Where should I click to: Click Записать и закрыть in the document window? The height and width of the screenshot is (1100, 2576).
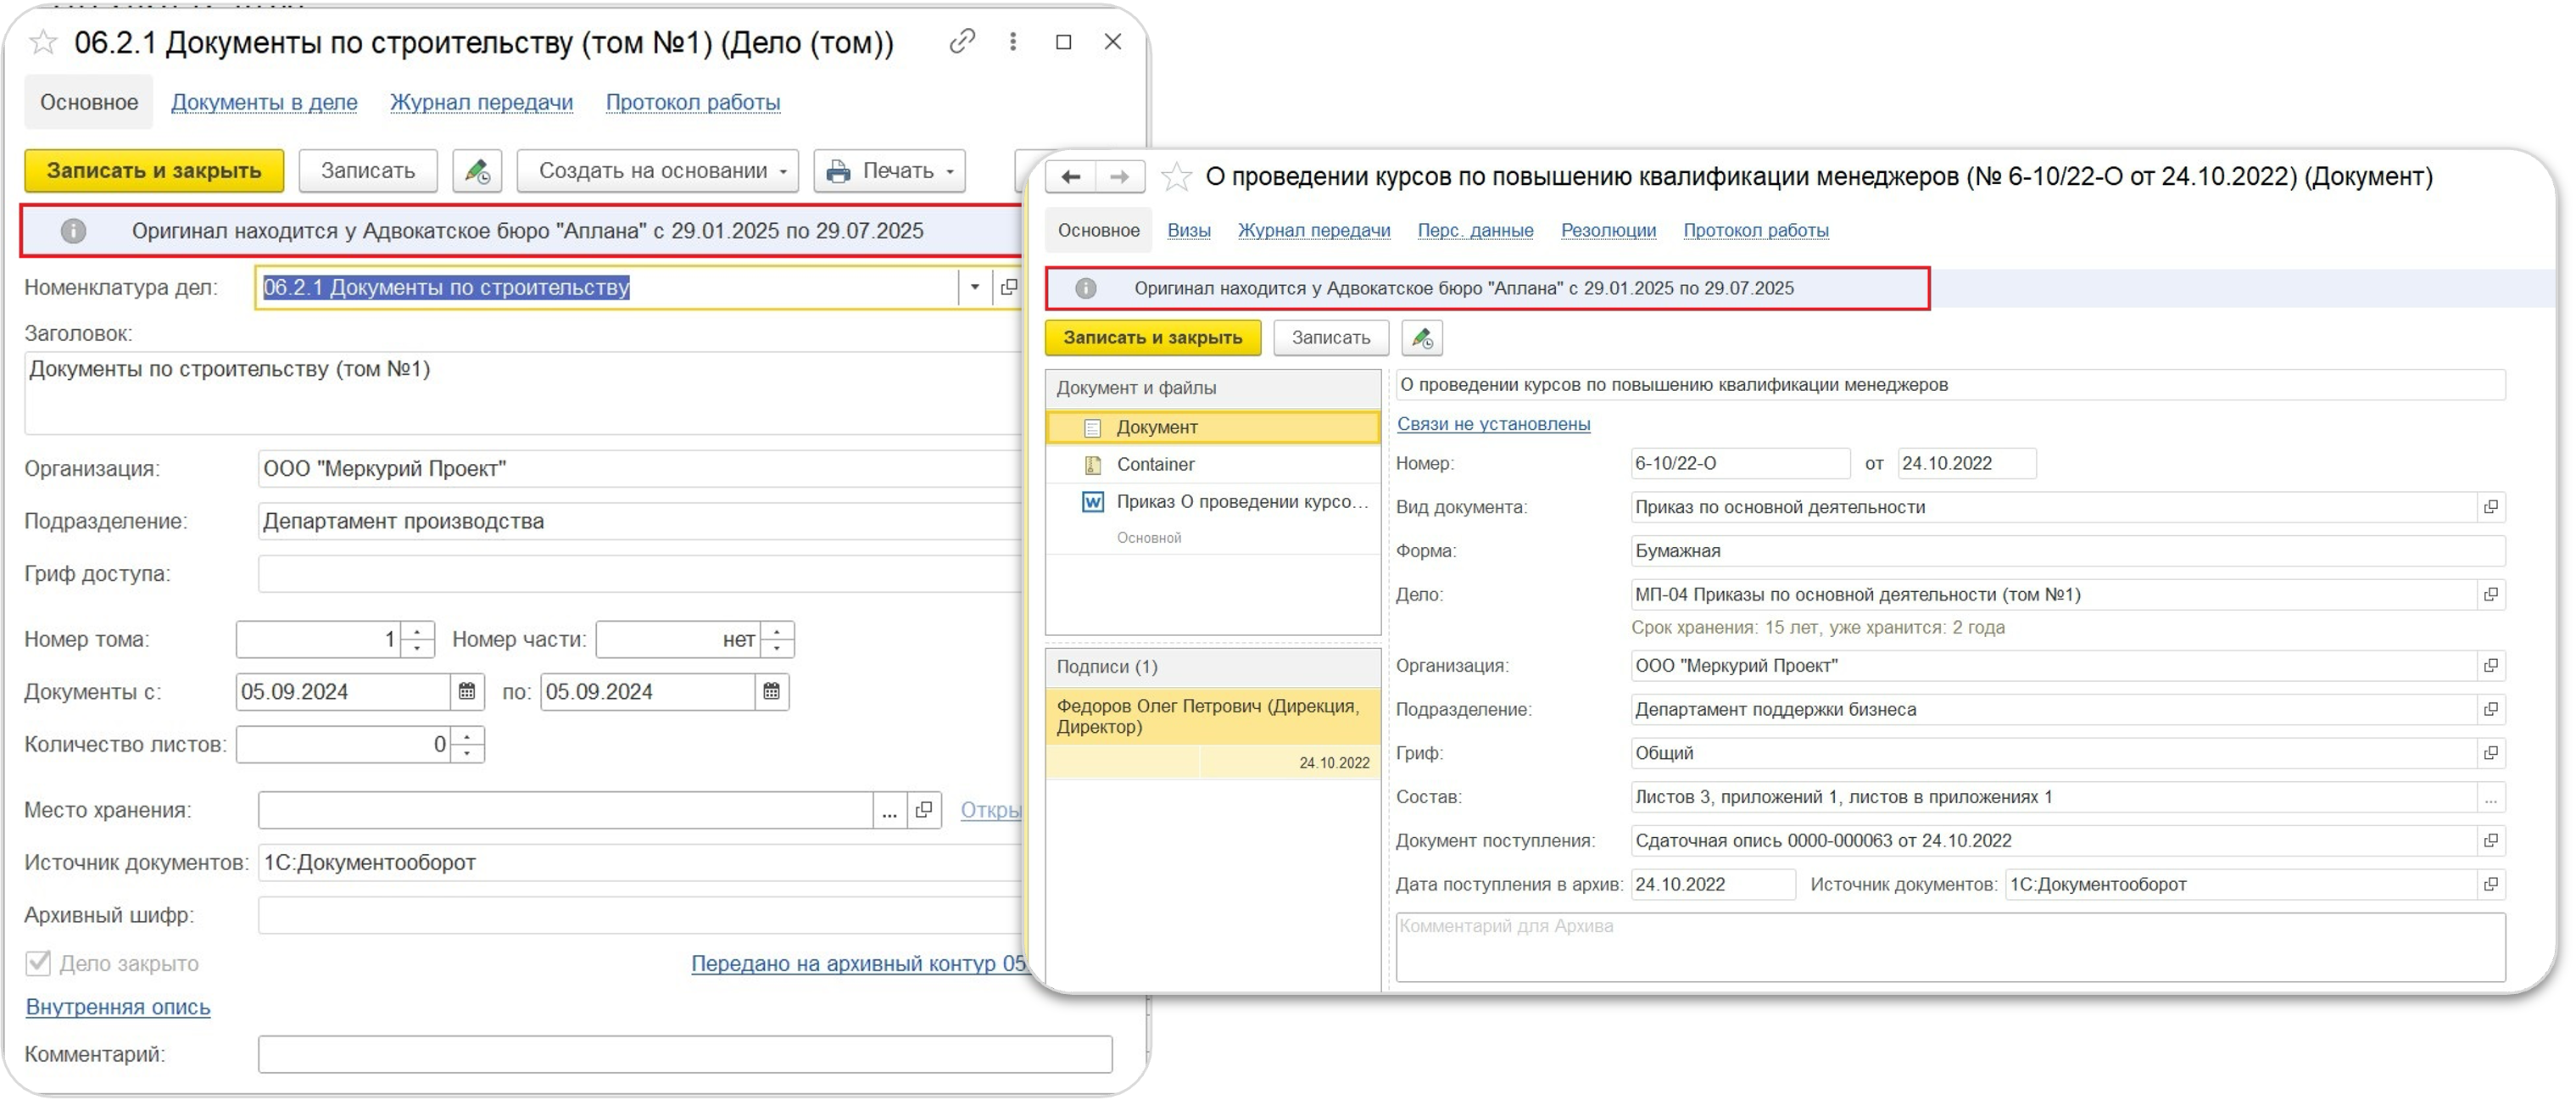[1153, 338]
